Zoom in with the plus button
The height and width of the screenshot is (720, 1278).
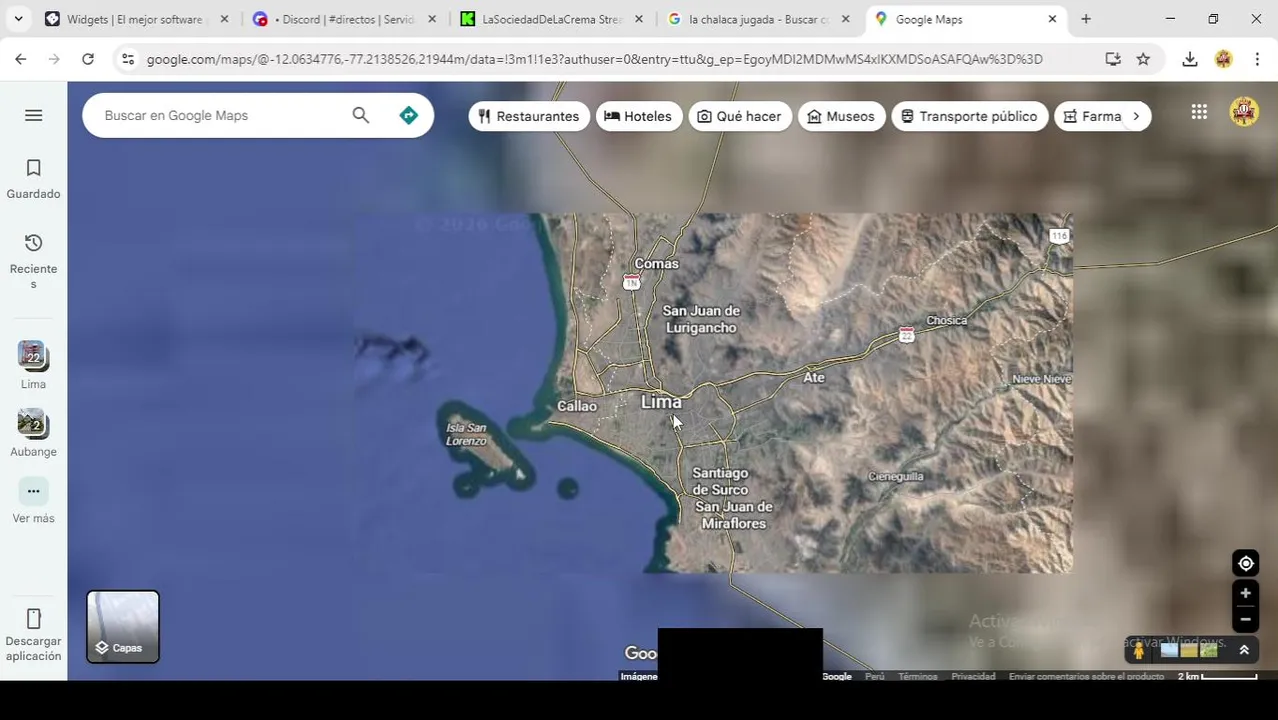(1245, 593)
